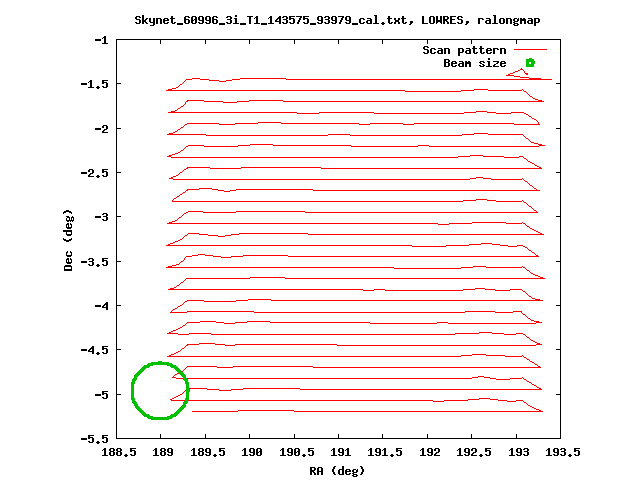
Task: Click the red scan pattern legend line
Action: [x=530, y=49]
